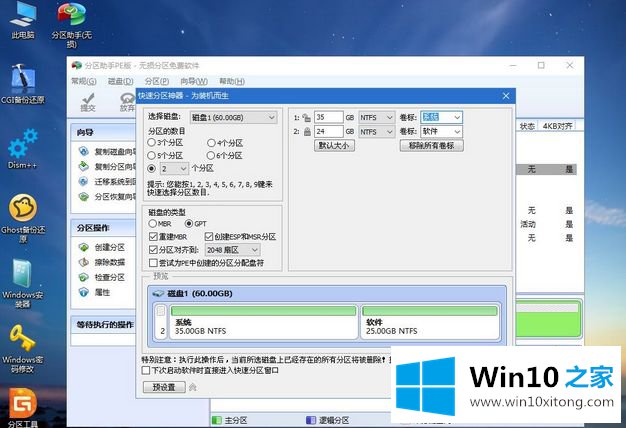
Task: Toggle 创建ESP和MSR分区 checkbox
Action: pyautogui.click(x=208, y=237)
